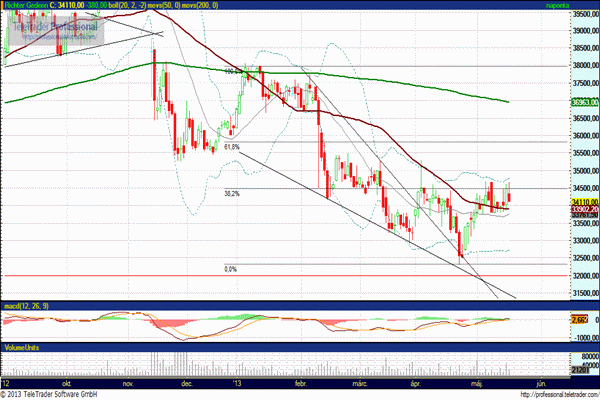Screen dimensions: 600x400
Task: Click the '36500,00' price axis label
Action: tap(585, 118)
